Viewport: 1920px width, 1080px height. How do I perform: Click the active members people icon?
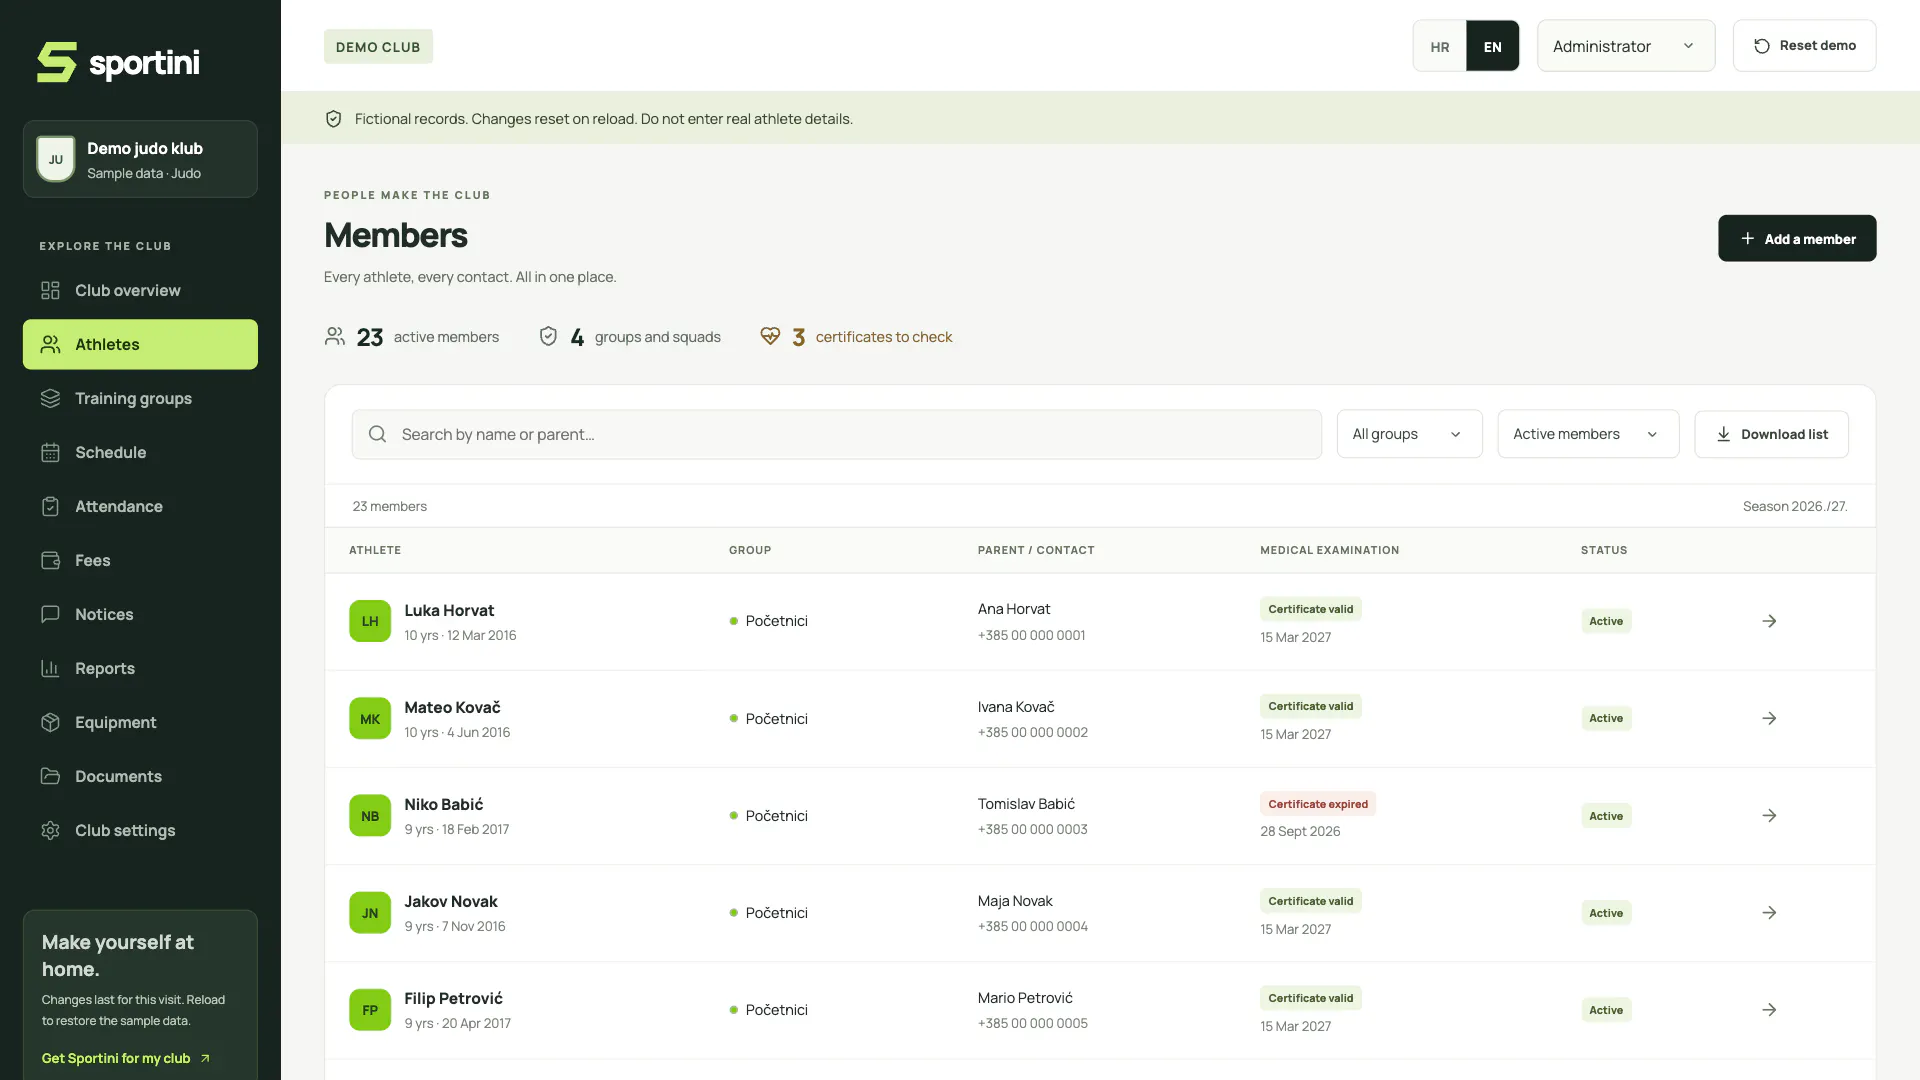(335, 336)
